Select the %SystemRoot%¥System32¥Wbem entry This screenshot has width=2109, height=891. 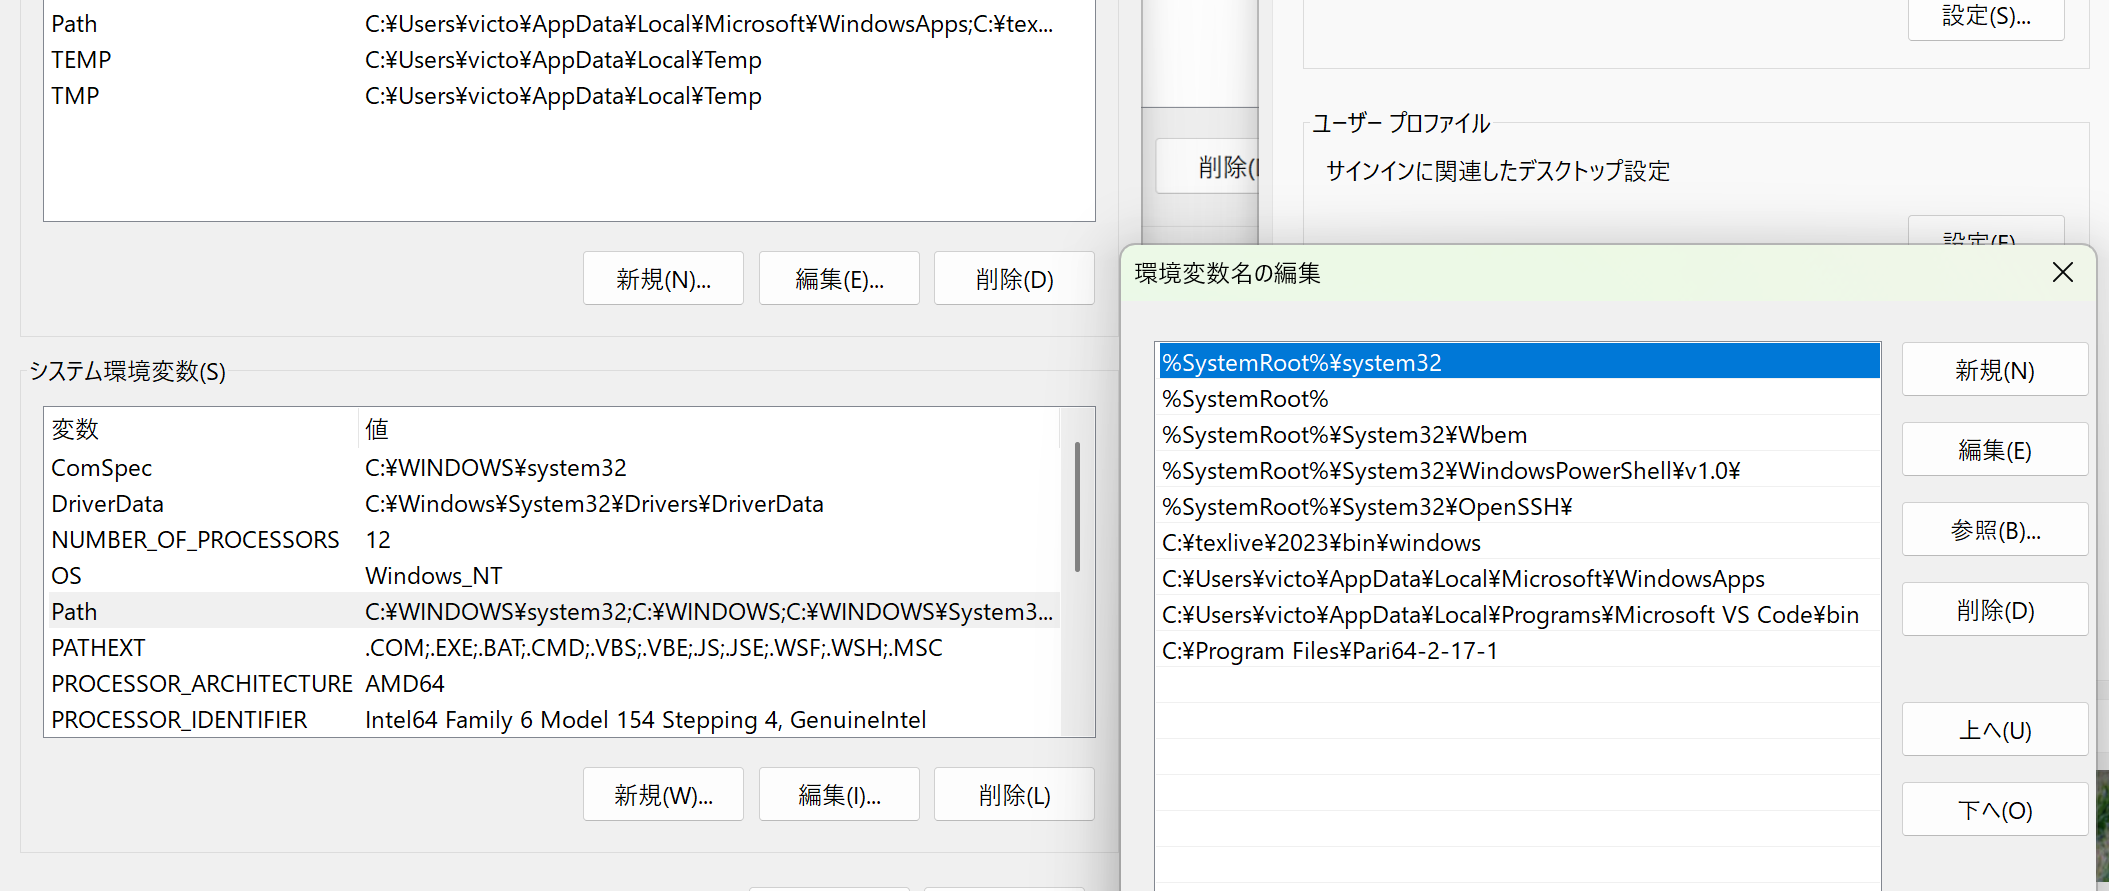1519,434
